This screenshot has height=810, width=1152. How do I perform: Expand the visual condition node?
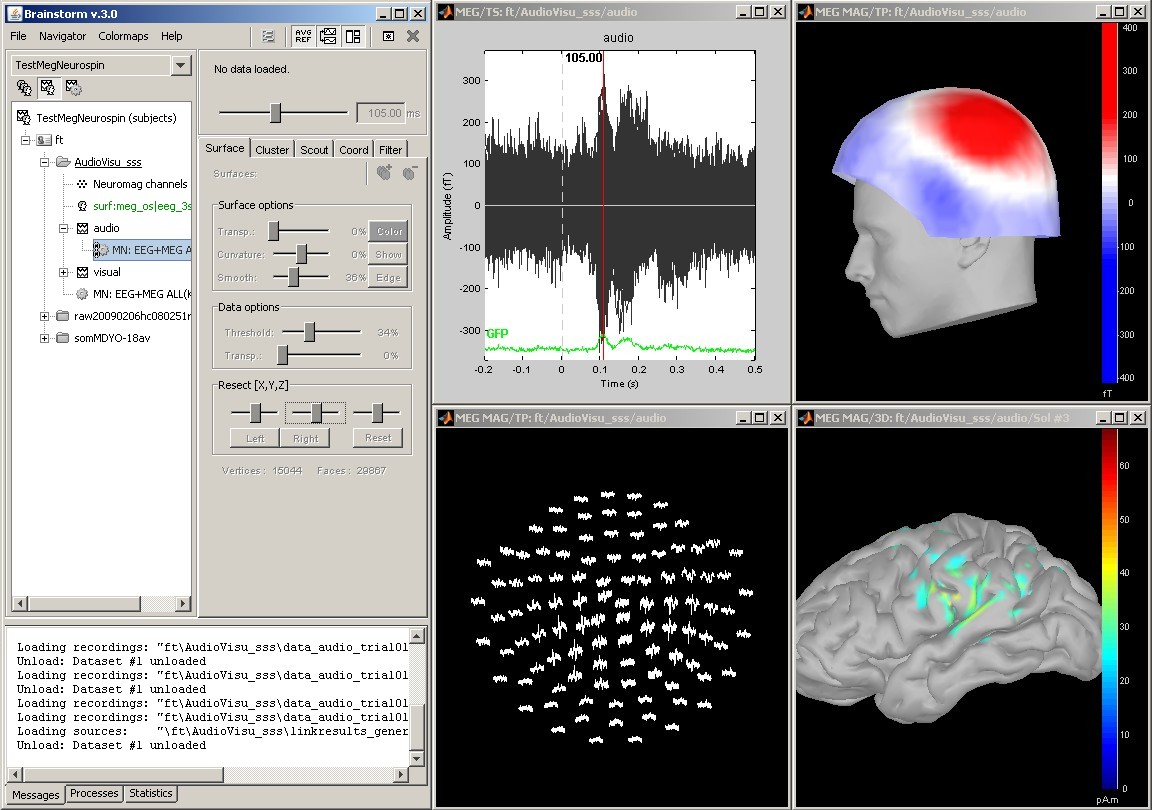point(64,272)
